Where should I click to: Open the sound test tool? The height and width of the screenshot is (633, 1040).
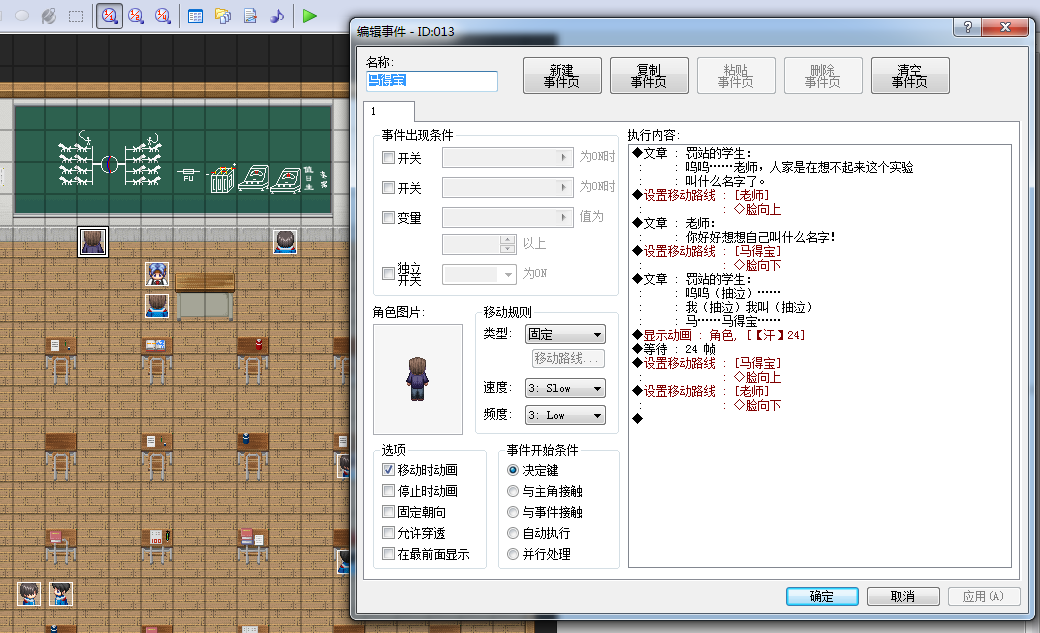click(277, 16)
